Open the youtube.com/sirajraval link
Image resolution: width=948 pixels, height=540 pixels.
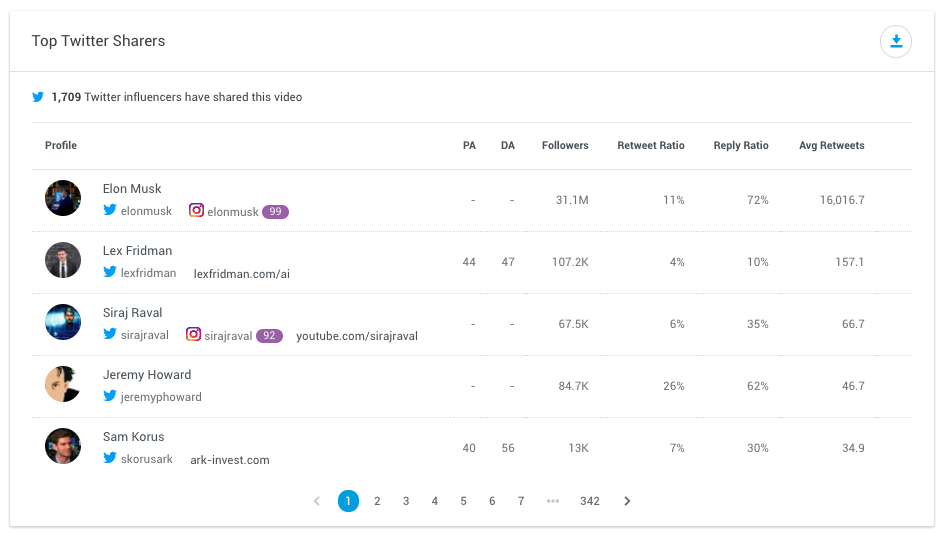point(357,336)
